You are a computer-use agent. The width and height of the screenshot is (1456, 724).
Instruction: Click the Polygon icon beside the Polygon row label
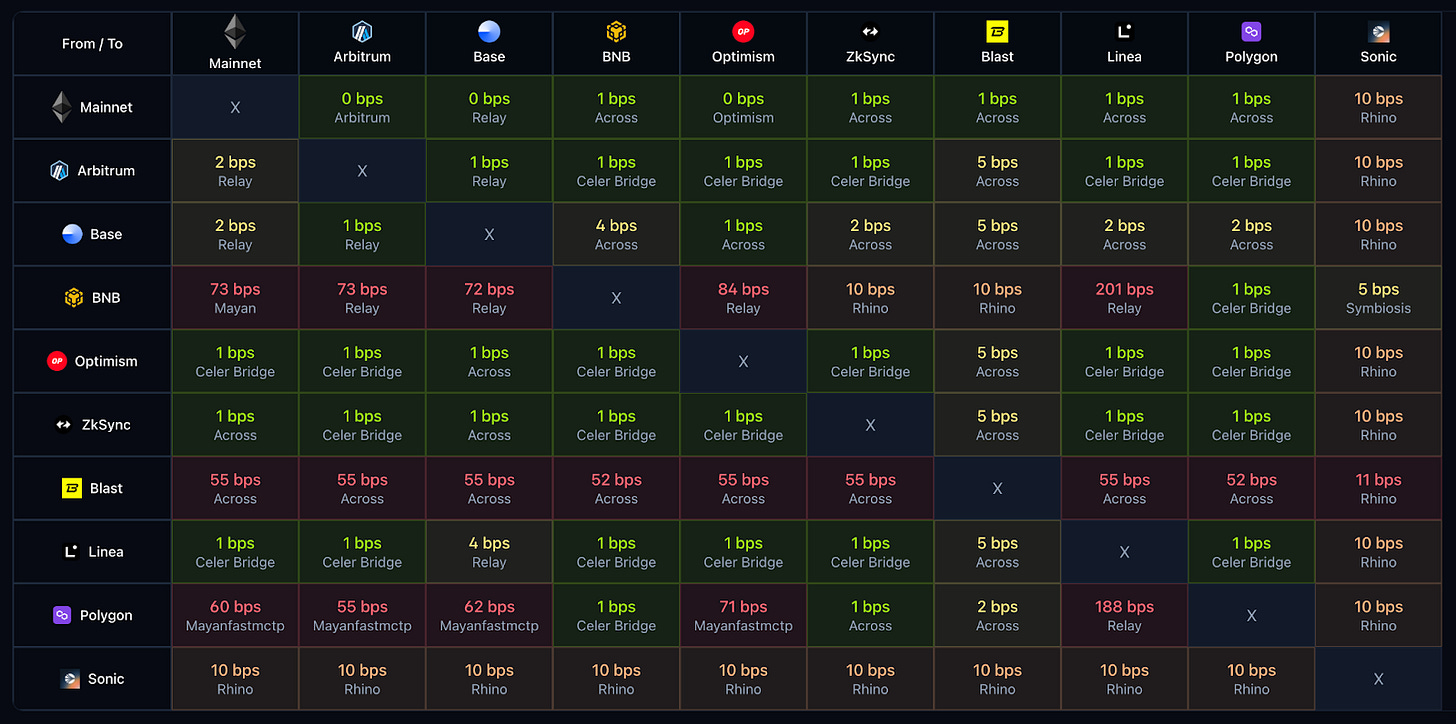pos(62,615)
